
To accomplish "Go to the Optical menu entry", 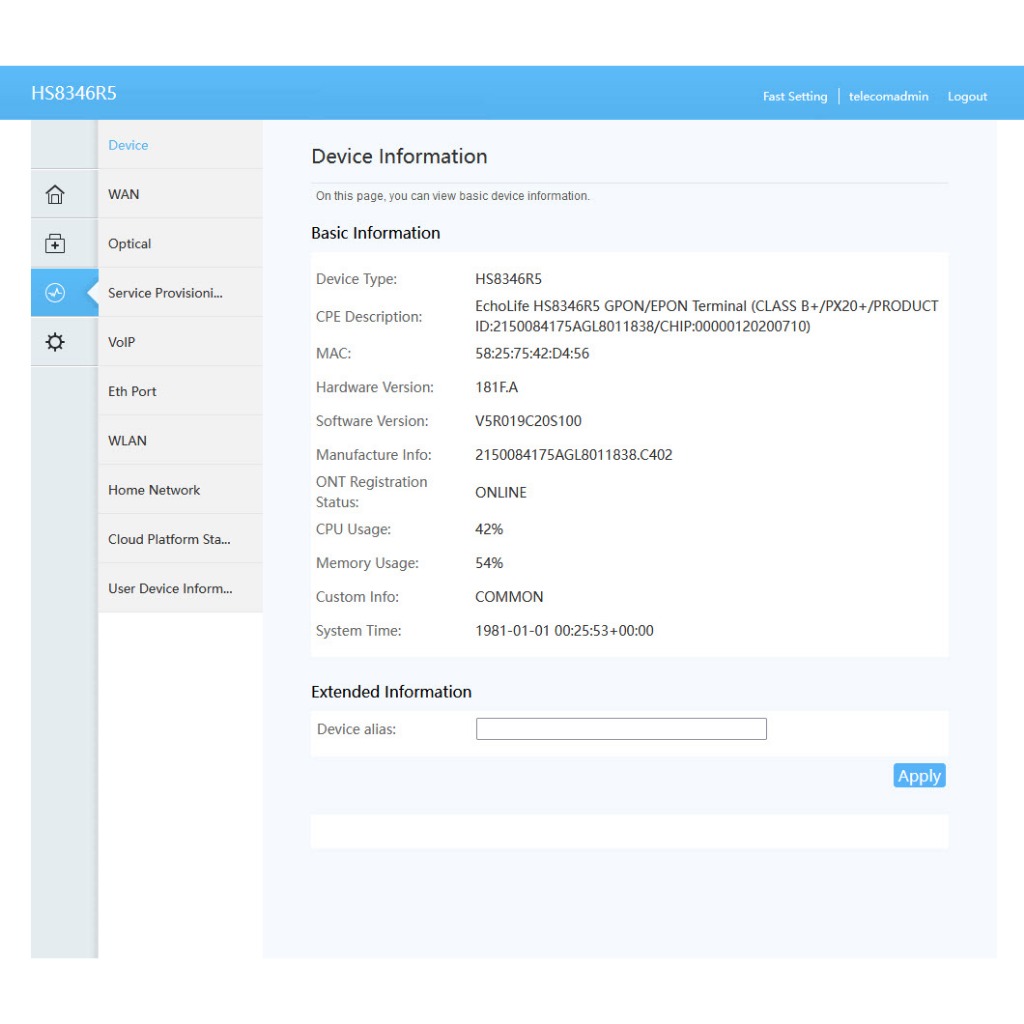I will (130, 244).
